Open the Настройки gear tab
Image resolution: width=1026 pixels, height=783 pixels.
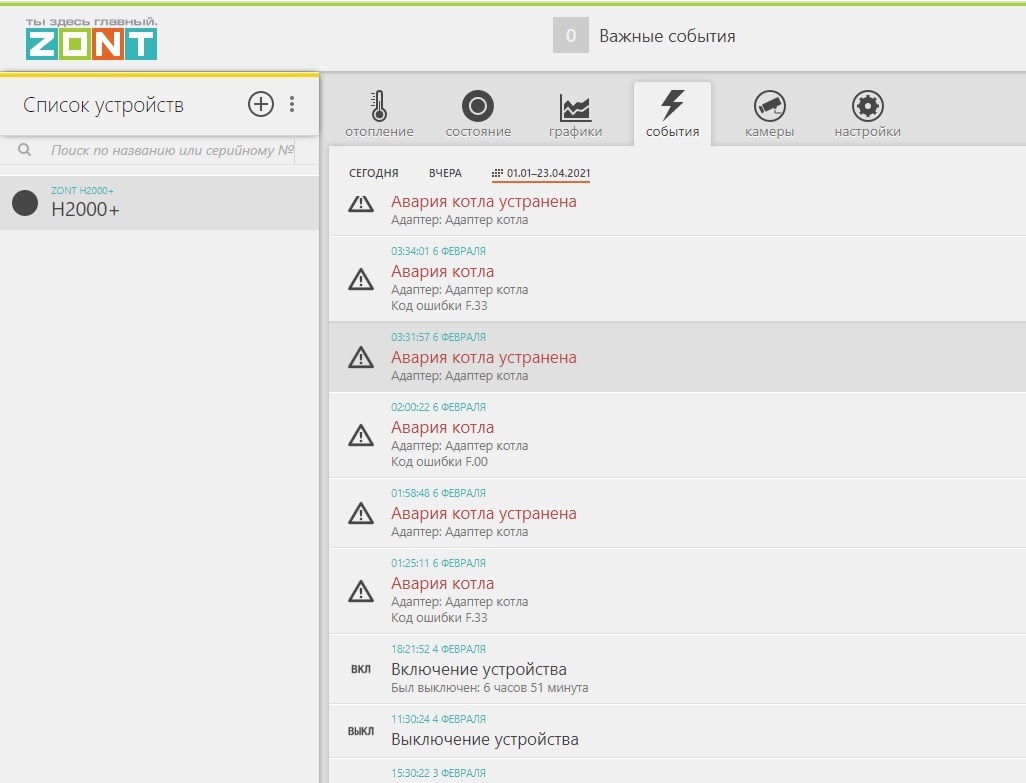pos(867,114)
